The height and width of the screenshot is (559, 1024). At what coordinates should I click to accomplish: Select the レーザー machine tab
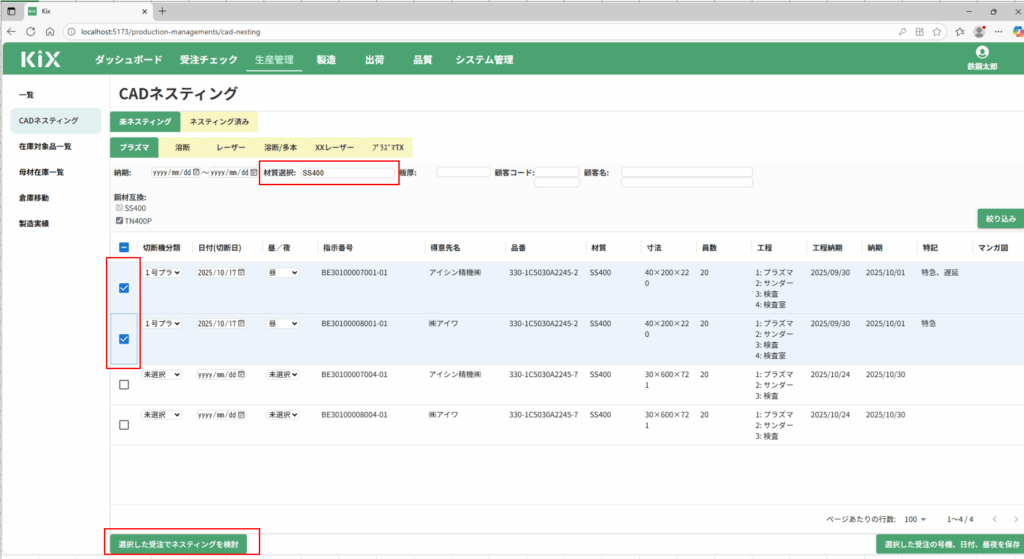tap(231, 147)
